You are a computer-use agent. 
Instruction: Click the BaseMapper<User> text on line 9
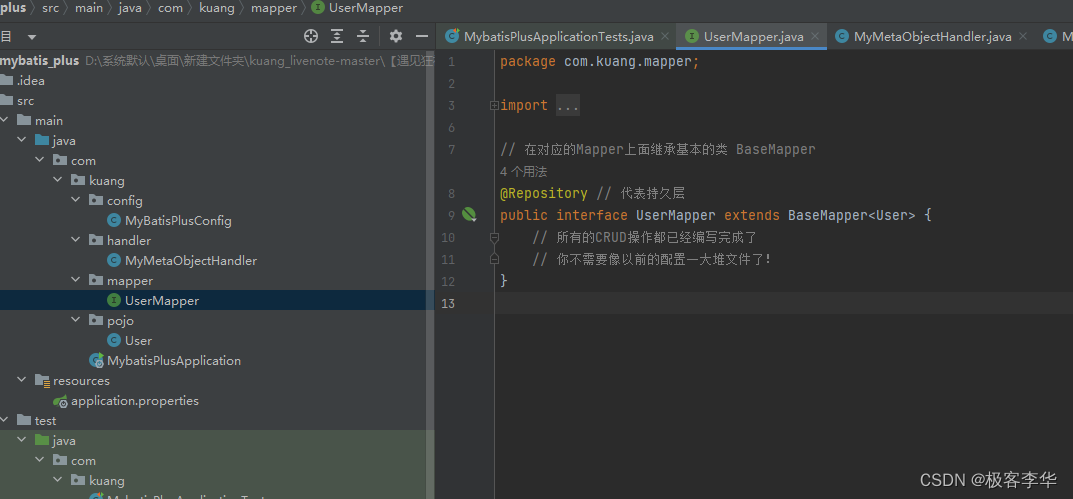pyautogui.click(x=851, y=215)
